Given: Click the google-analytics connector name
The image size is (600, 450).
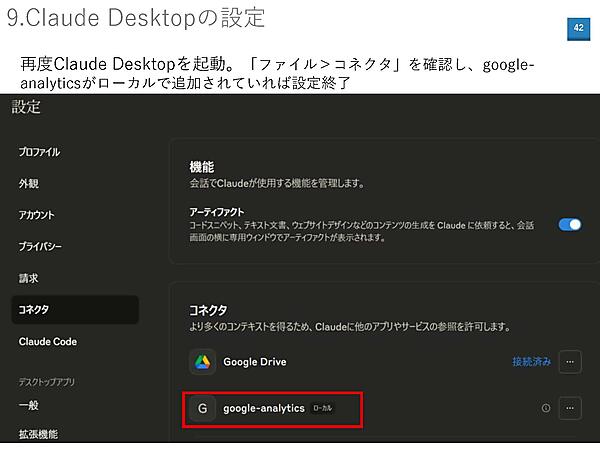Looking at the screenshot, I should coord(263,409).
